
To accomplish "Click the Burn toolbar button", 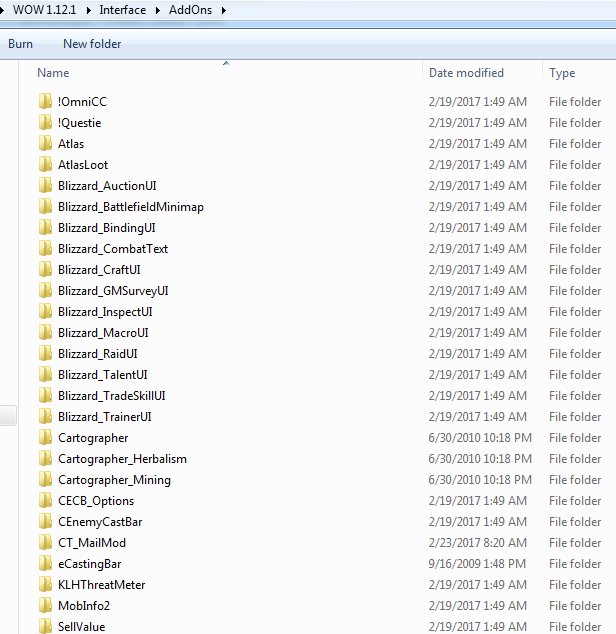I will [x=20, y=44].
